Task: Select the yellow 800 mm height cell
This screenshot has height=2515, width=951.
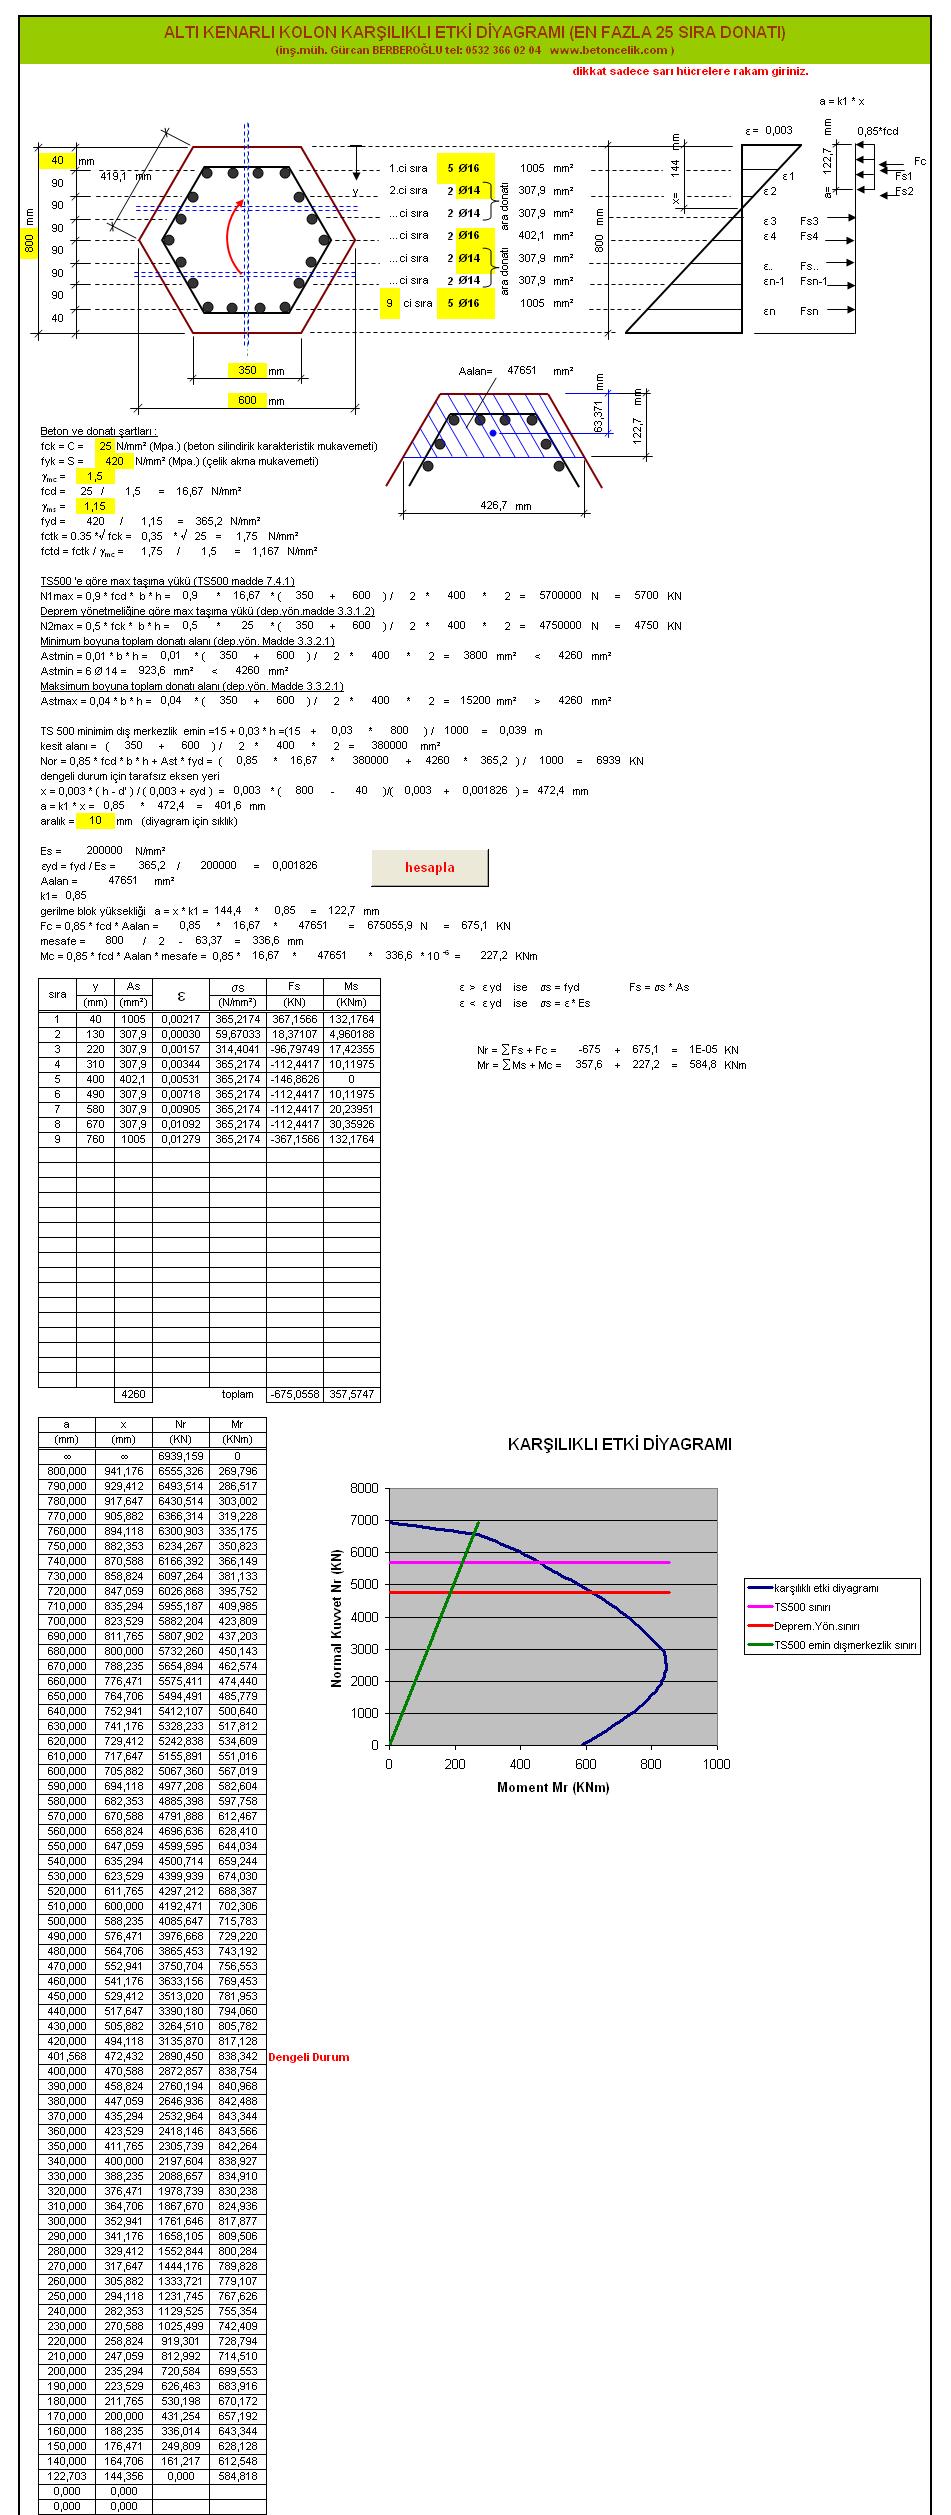Action: tap(29, 243)
